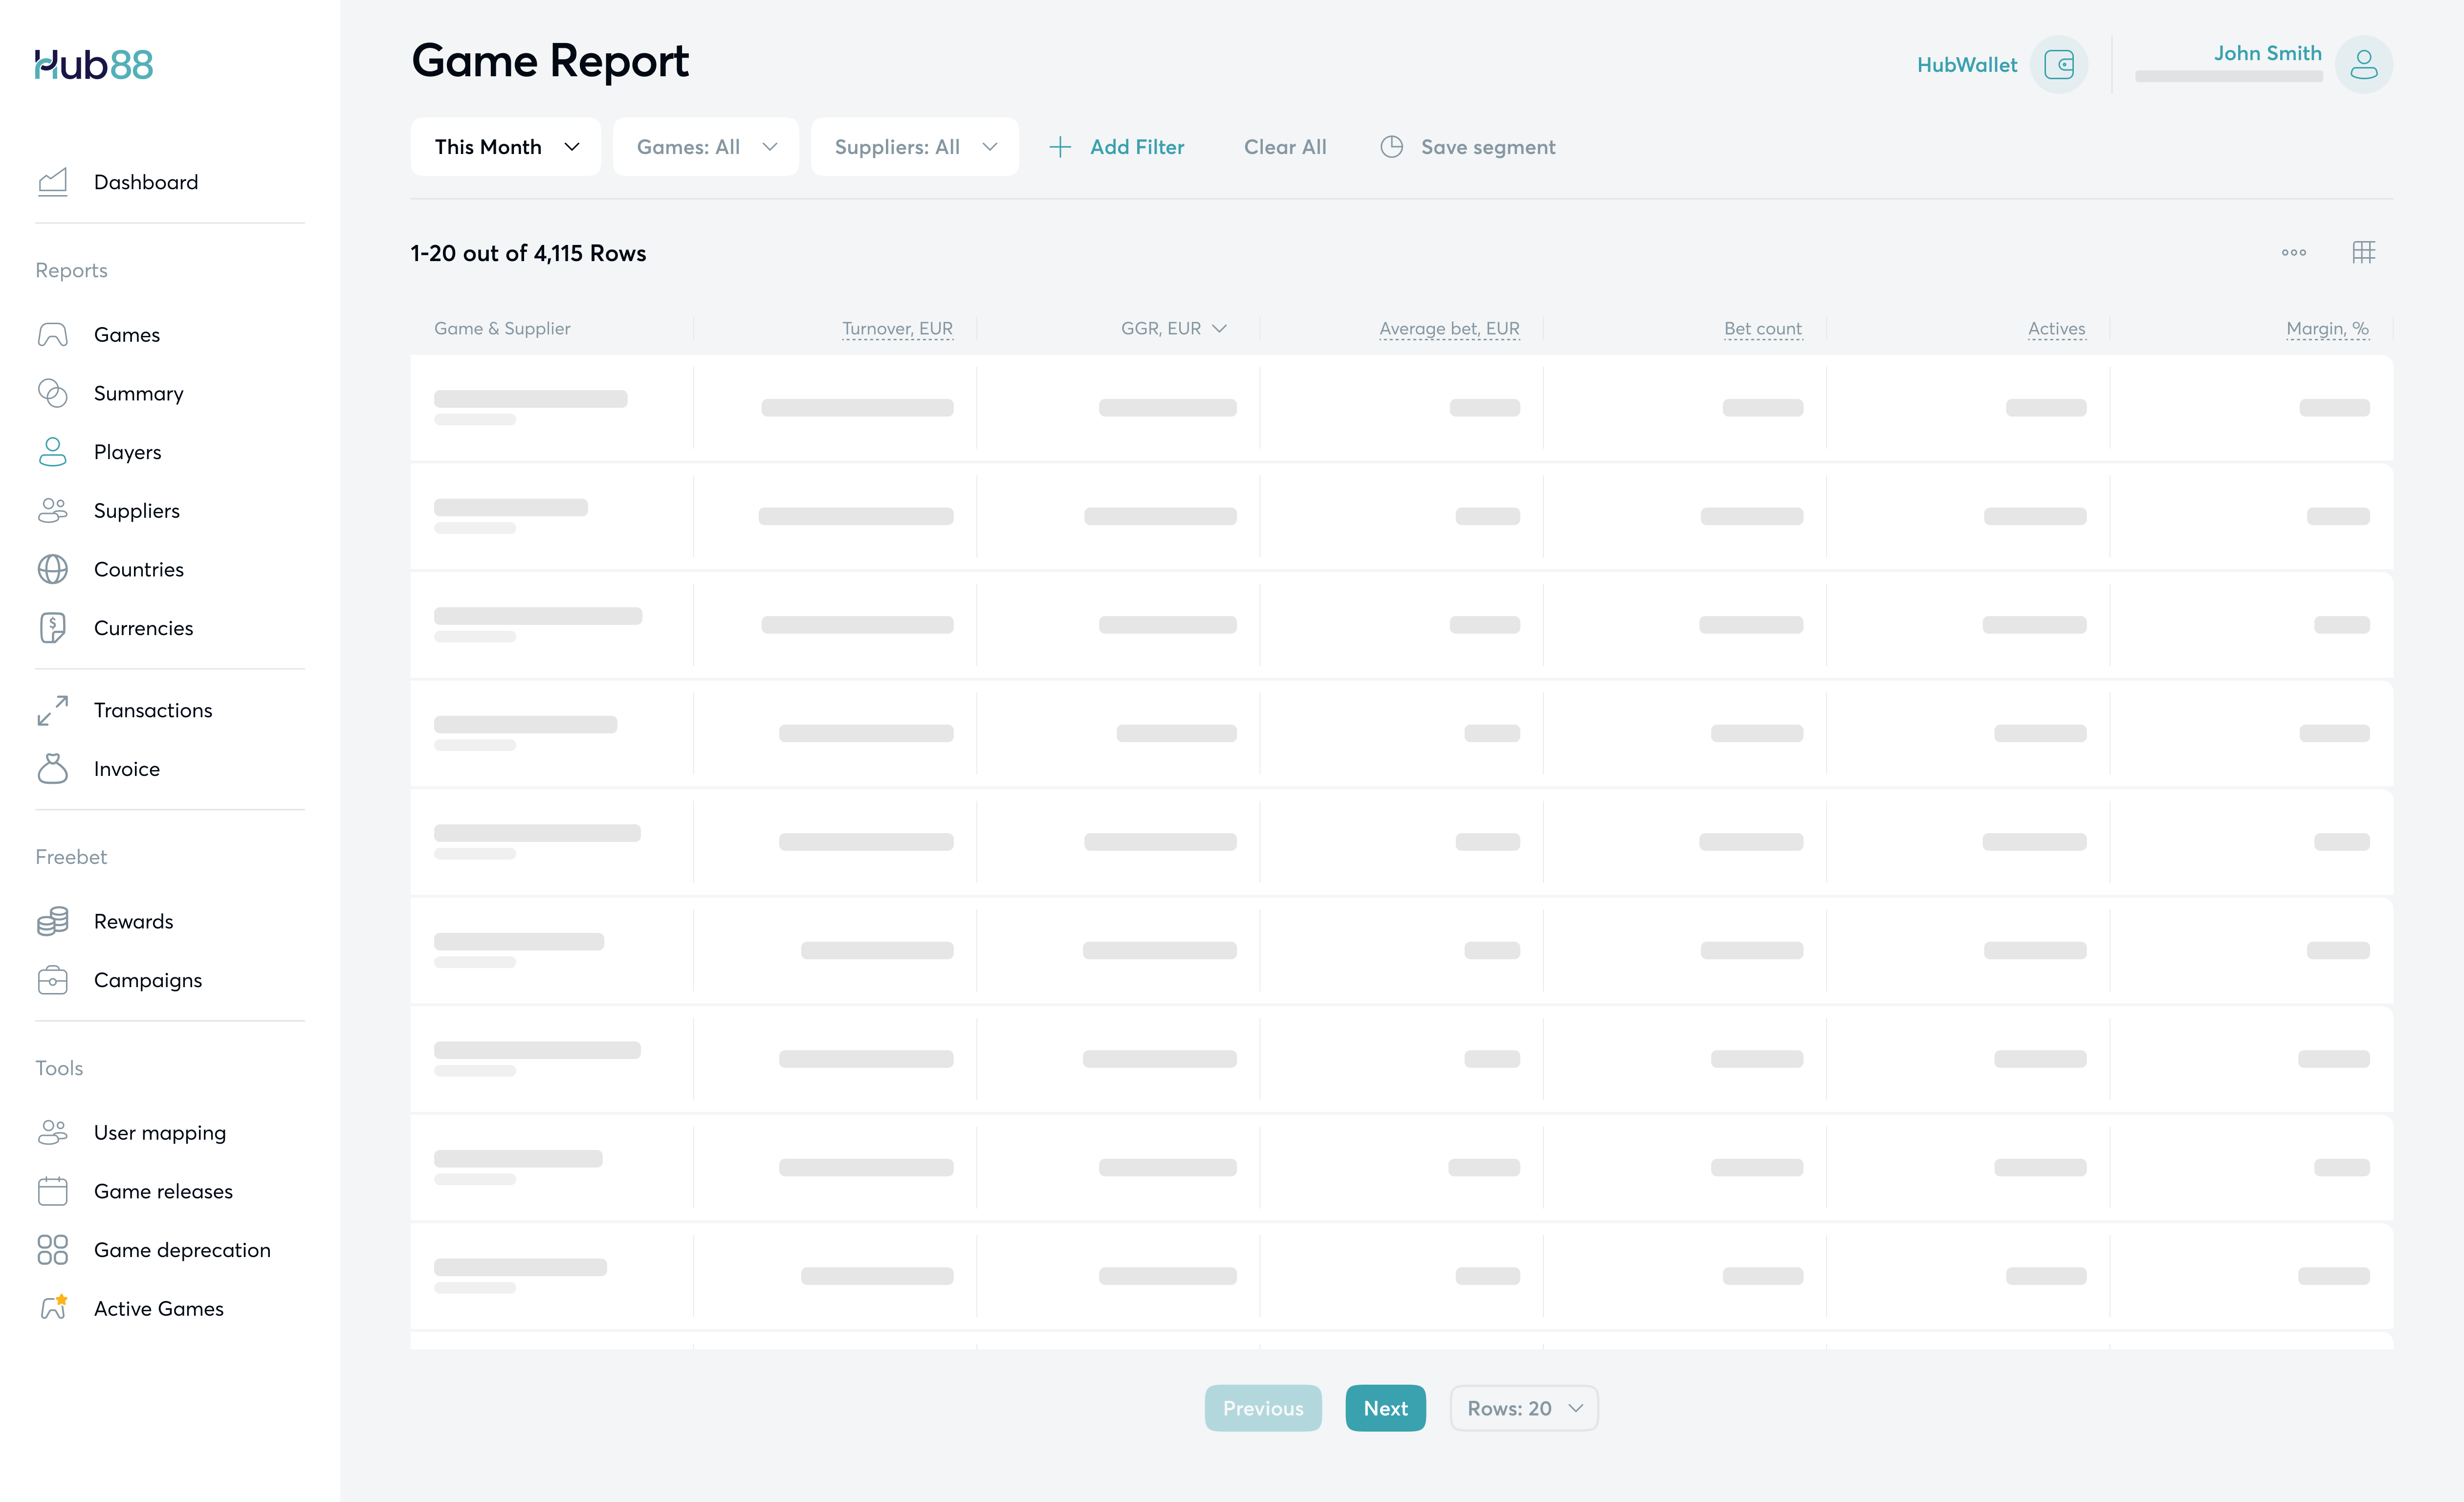Open the Suppliers: All filter dropdown

(914, 147)
